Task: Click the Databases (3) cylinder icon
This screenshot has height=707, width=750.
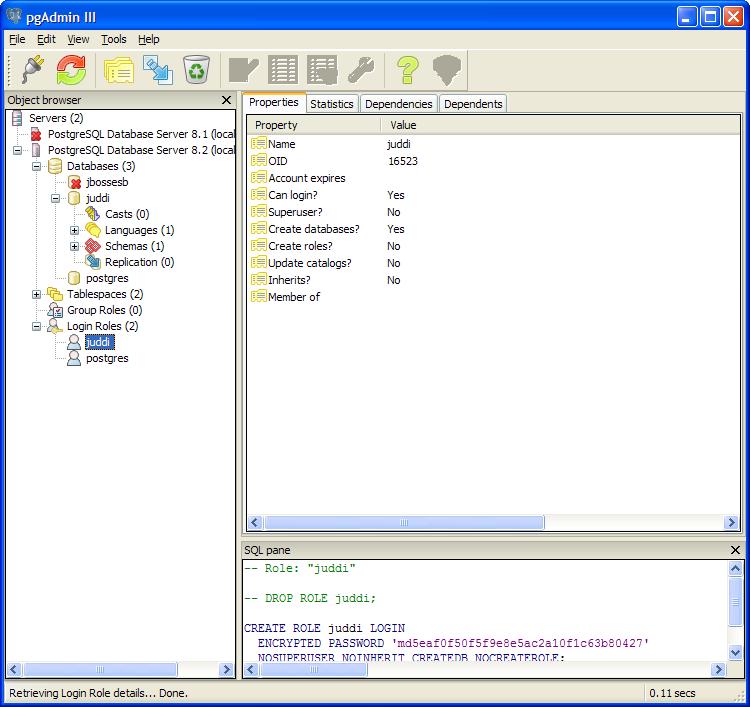Action: click(x=55, y=166)
